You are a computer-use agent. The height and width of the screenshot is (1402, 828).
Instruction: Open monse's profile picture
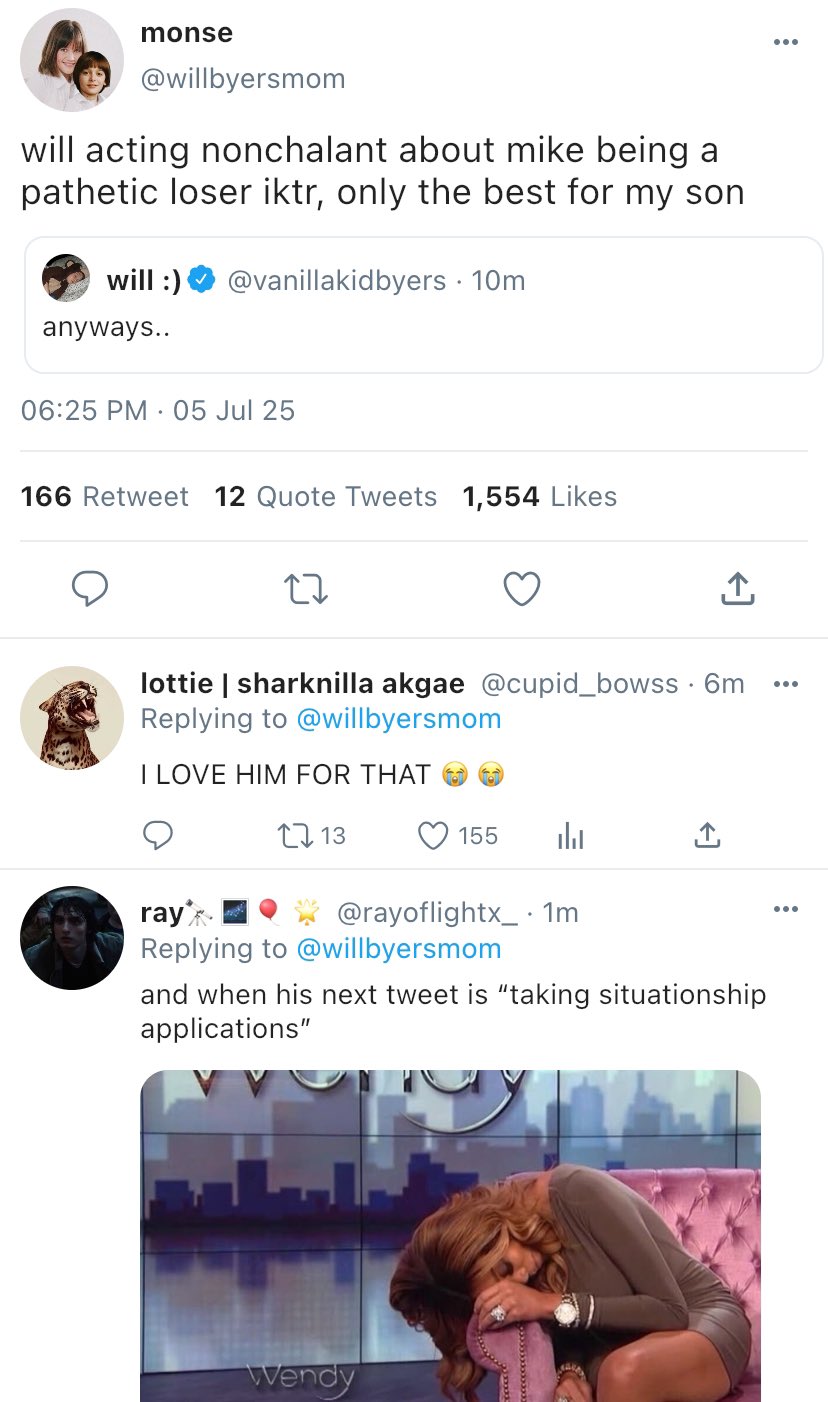pyautogui.click(x=72, y=60)
